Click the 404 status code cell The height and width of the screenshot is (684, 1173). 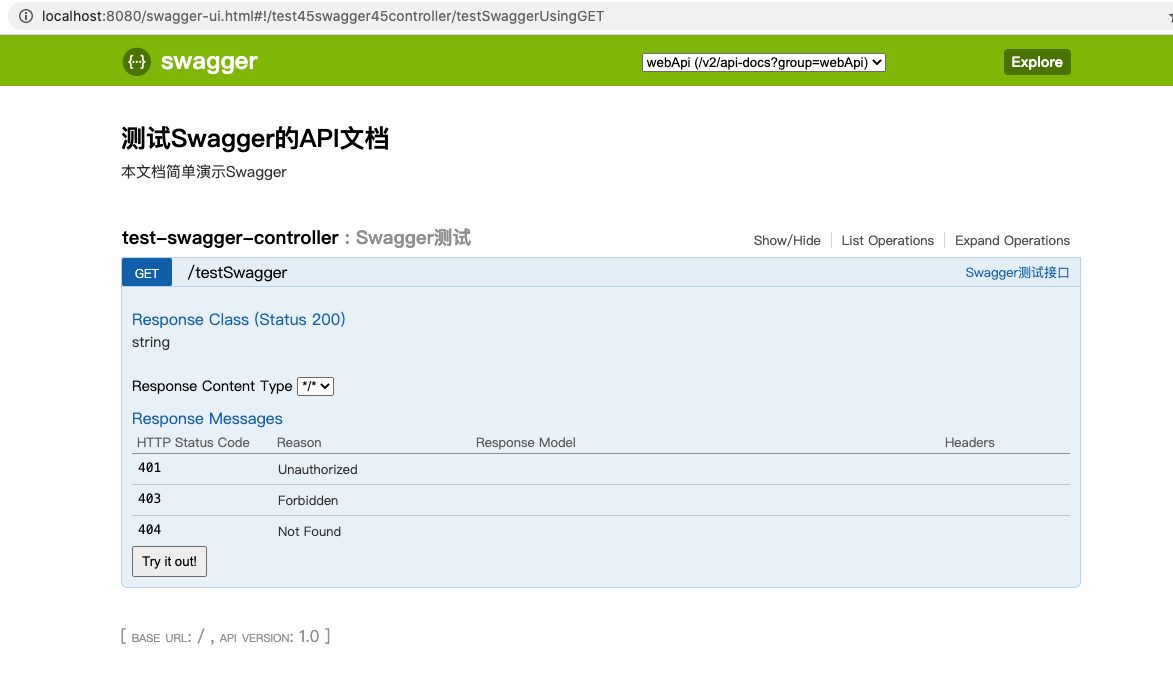click(x=150, y=530)
